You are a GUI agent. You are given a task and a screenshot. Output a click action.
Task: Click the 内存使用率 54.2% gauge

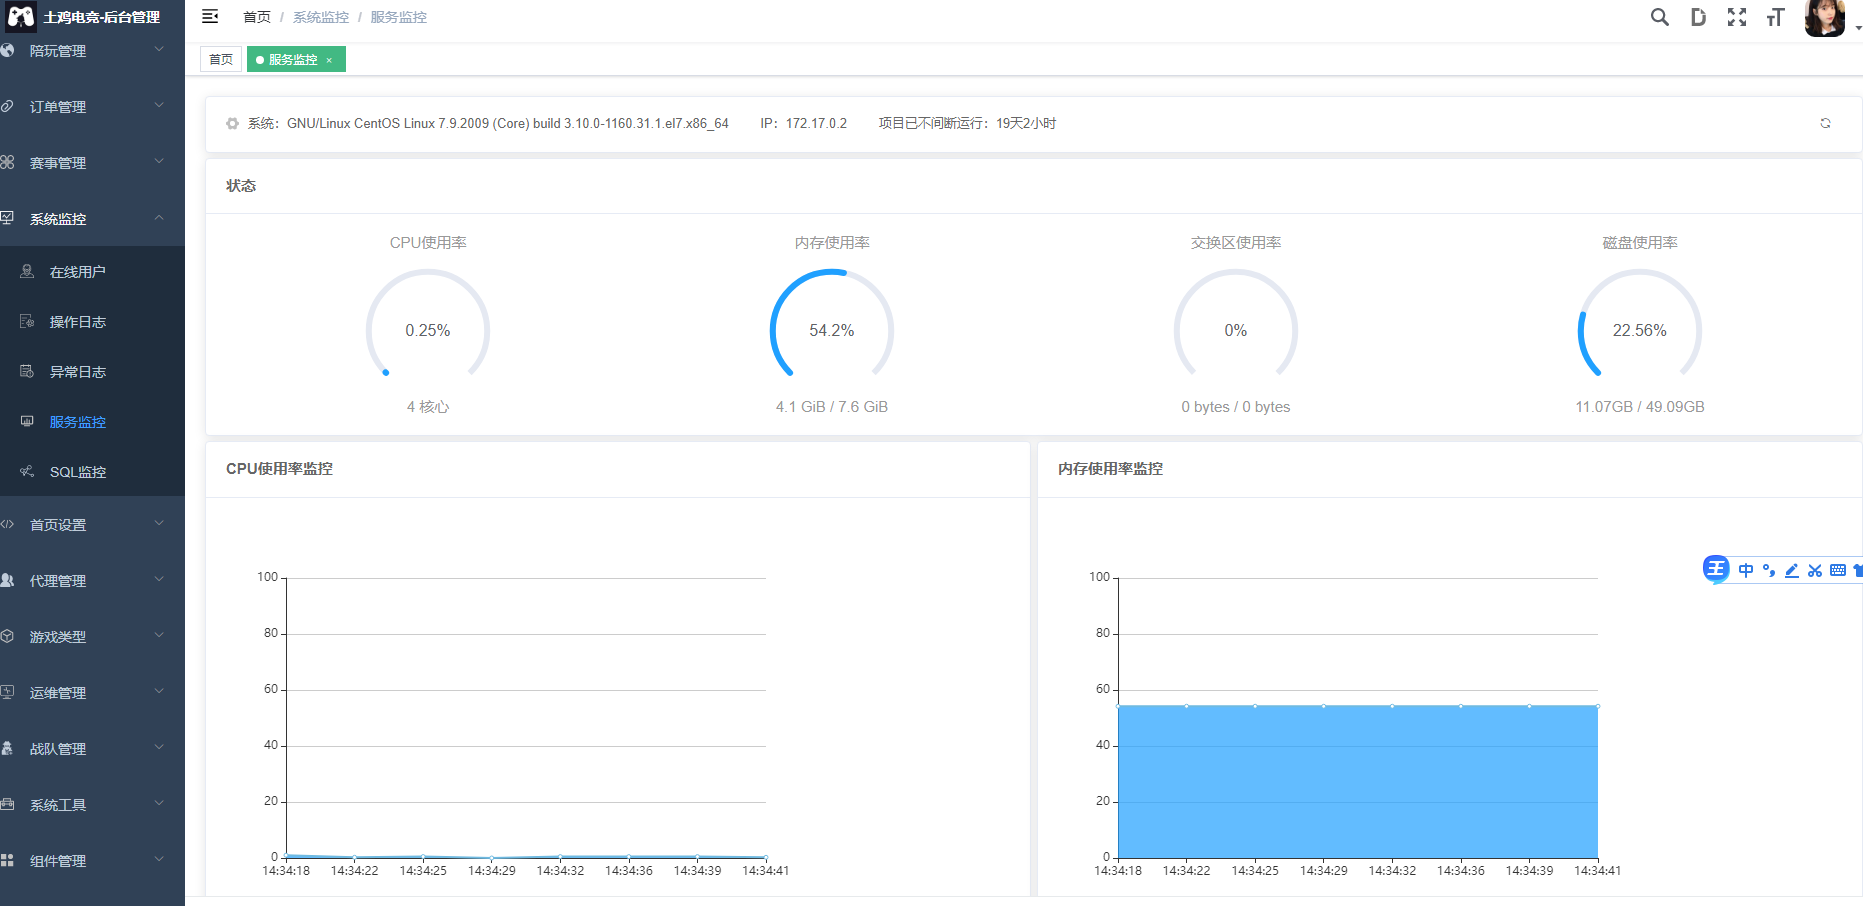(x=831, y=330)
